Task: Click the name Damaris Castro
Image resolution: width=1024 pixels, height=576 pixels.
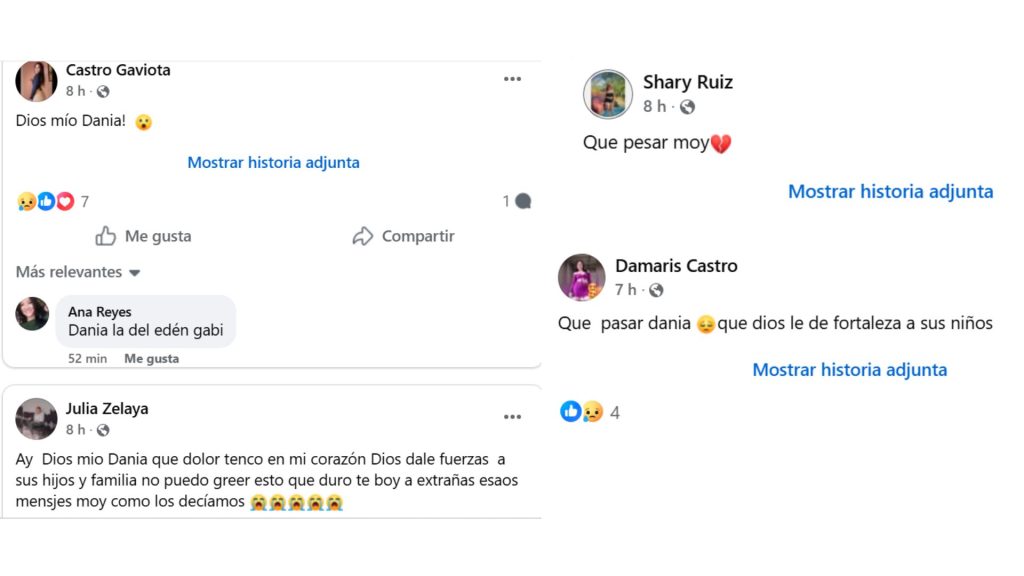Action: click(676, 265)
